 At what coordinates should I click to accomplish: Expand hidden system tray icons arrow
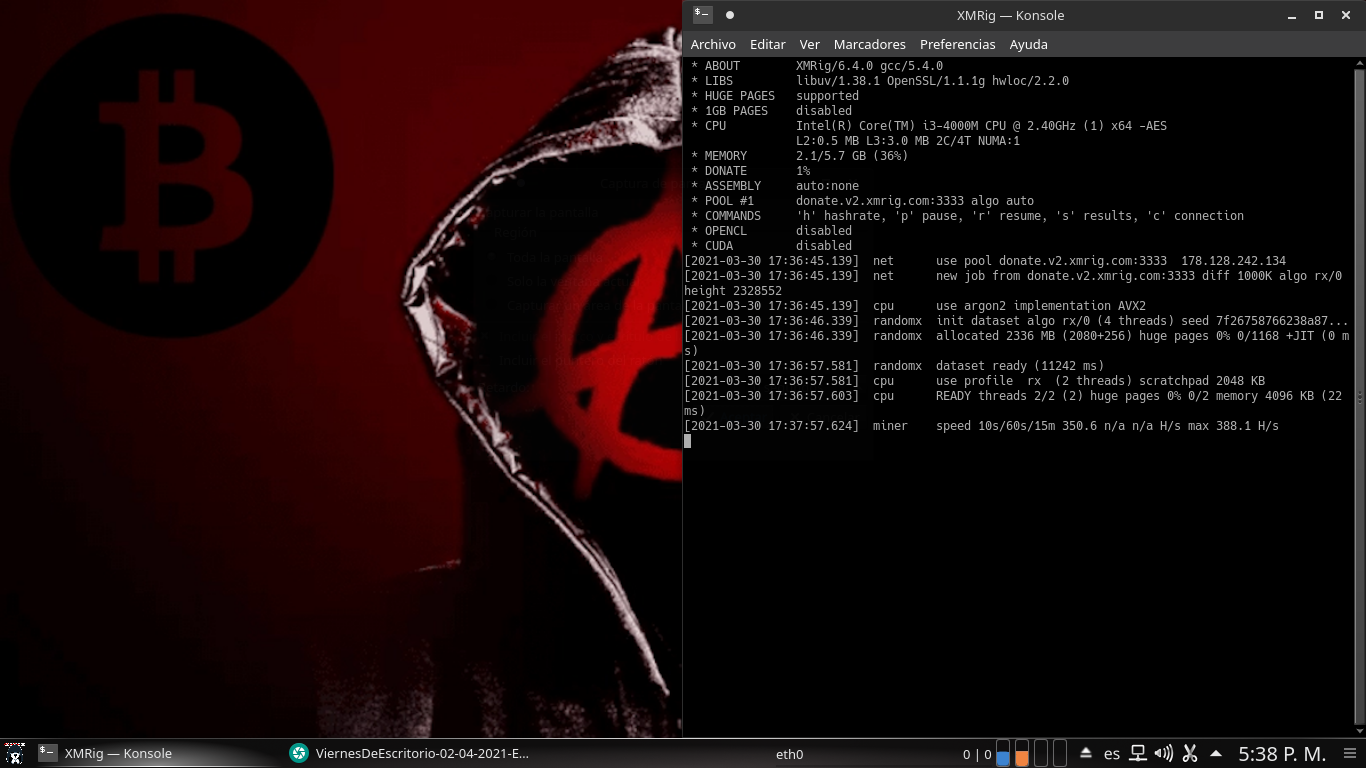1216,754
